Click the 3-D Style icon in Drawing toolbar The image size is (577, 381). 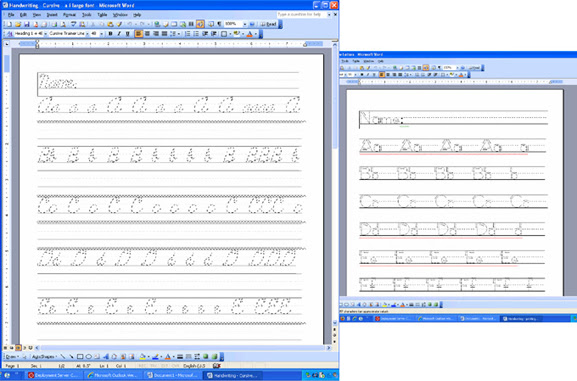click(215, 356)
